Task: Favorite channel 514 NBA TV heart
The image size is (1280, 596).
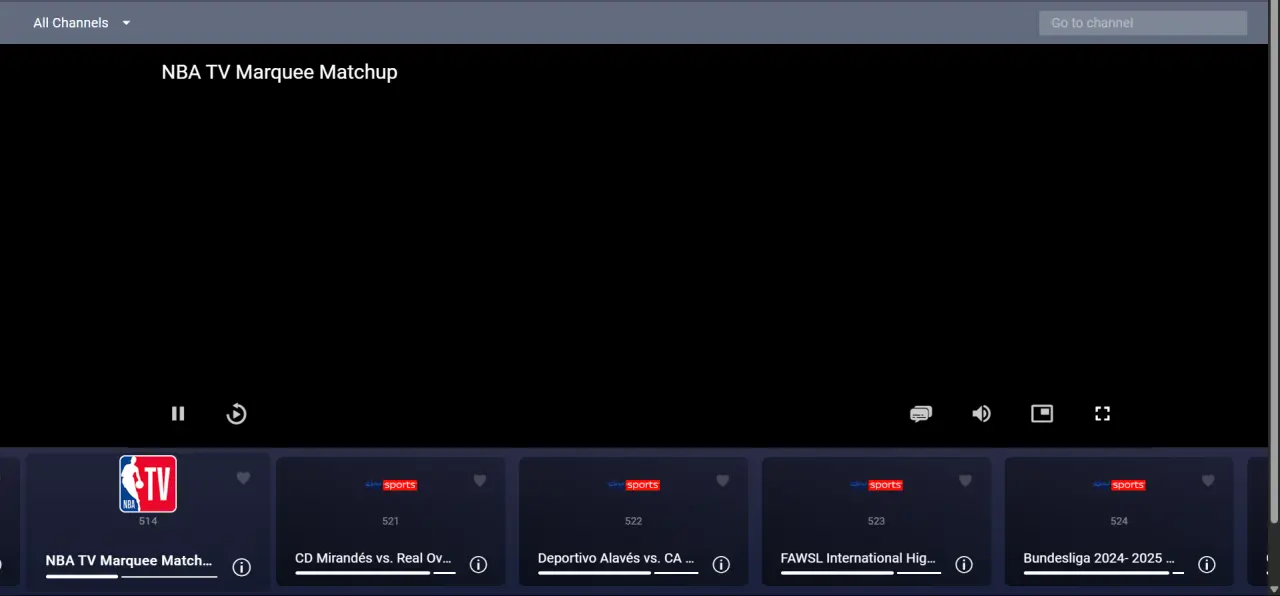Action: 243,479
